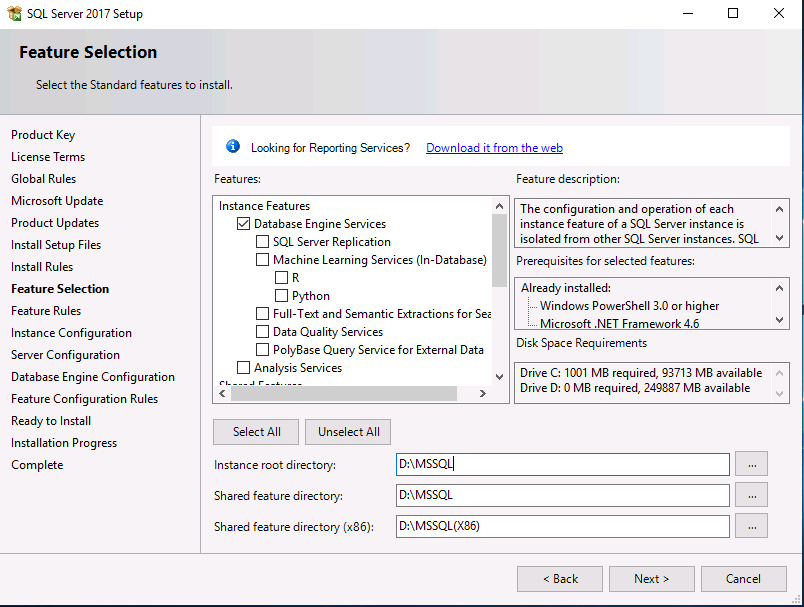Viewport: 804px width, 607px height.
Task: Click Feature description scroll up arrow
Action: click(779, 209)
